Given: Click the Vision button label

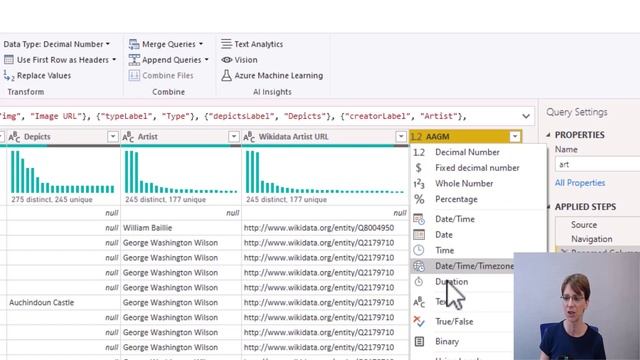Looking at the screenshot, I should coord(246,60).
